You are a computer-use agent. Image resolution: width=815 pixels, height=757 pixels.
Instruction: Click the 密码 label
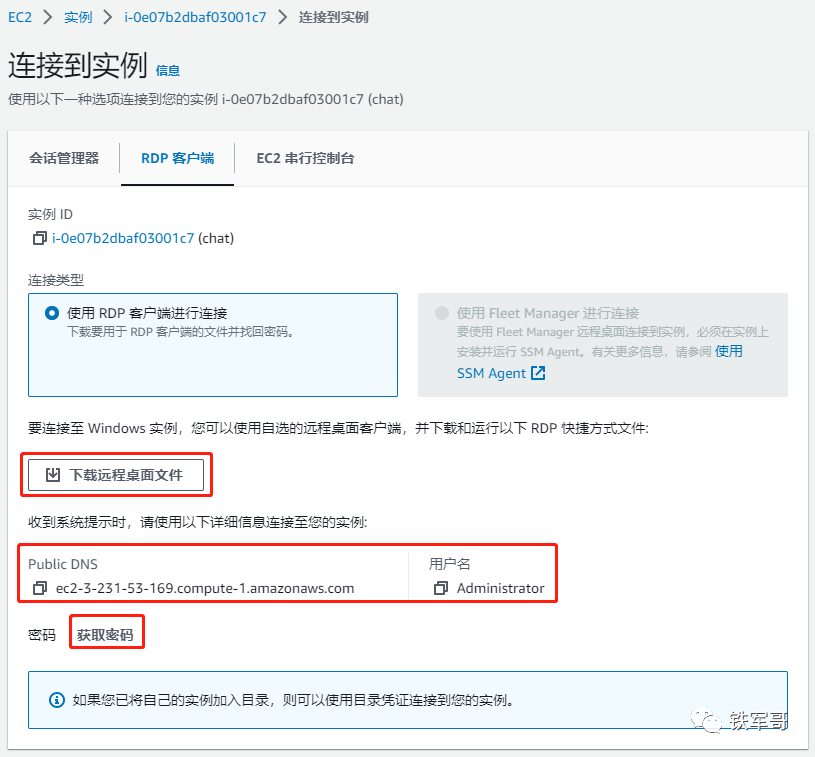(42, 635)
